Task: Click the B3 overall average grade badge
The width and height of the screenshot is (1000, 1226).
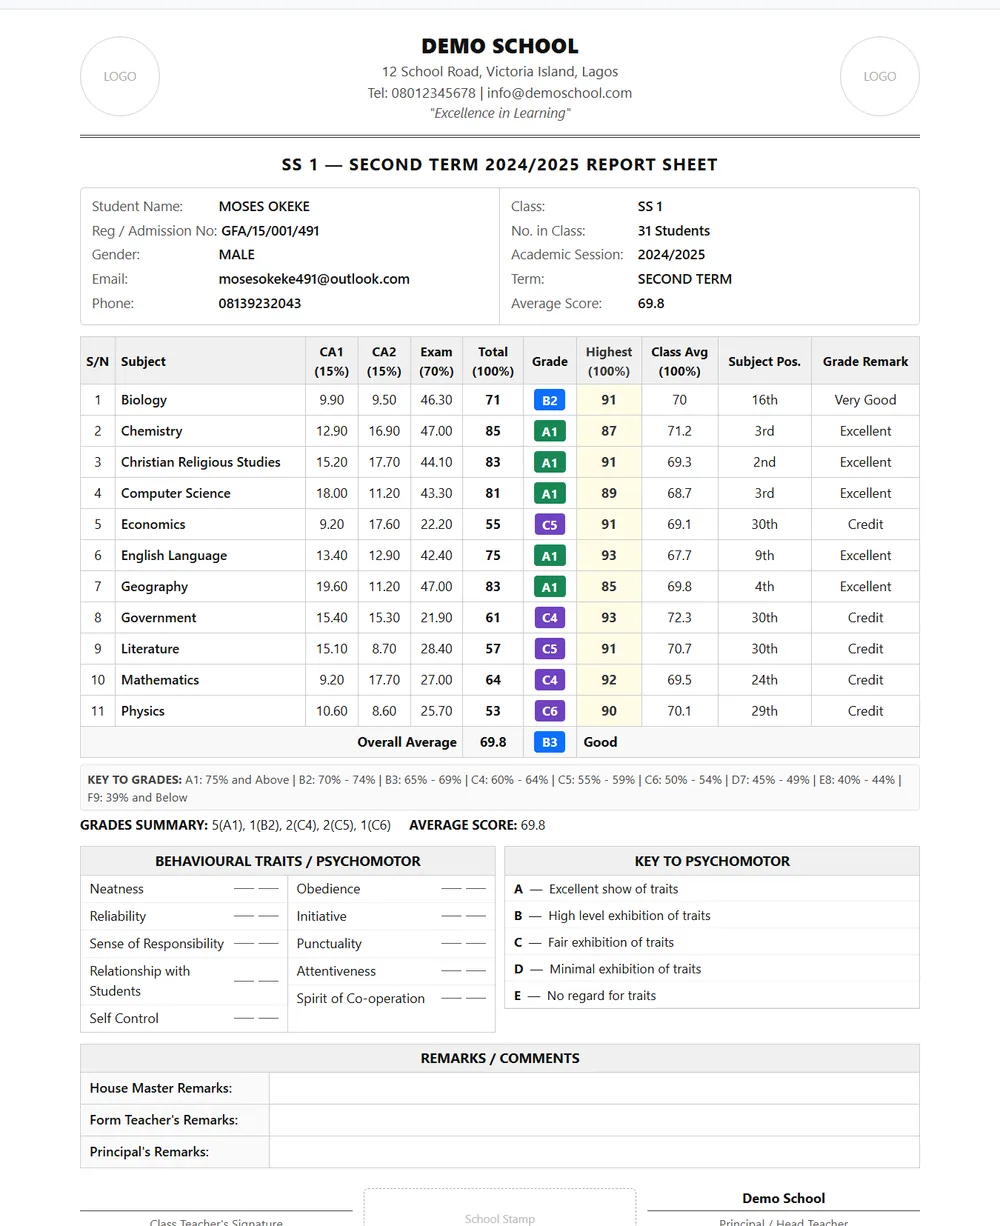Action: pyautogui.click(x=550, y=742)
